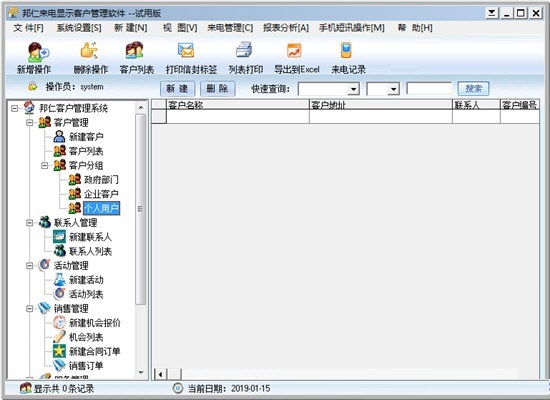Viewport: 550px width, 400px height.
Task: Click the clock icon beside 当前日期
Action: (178, 388)
